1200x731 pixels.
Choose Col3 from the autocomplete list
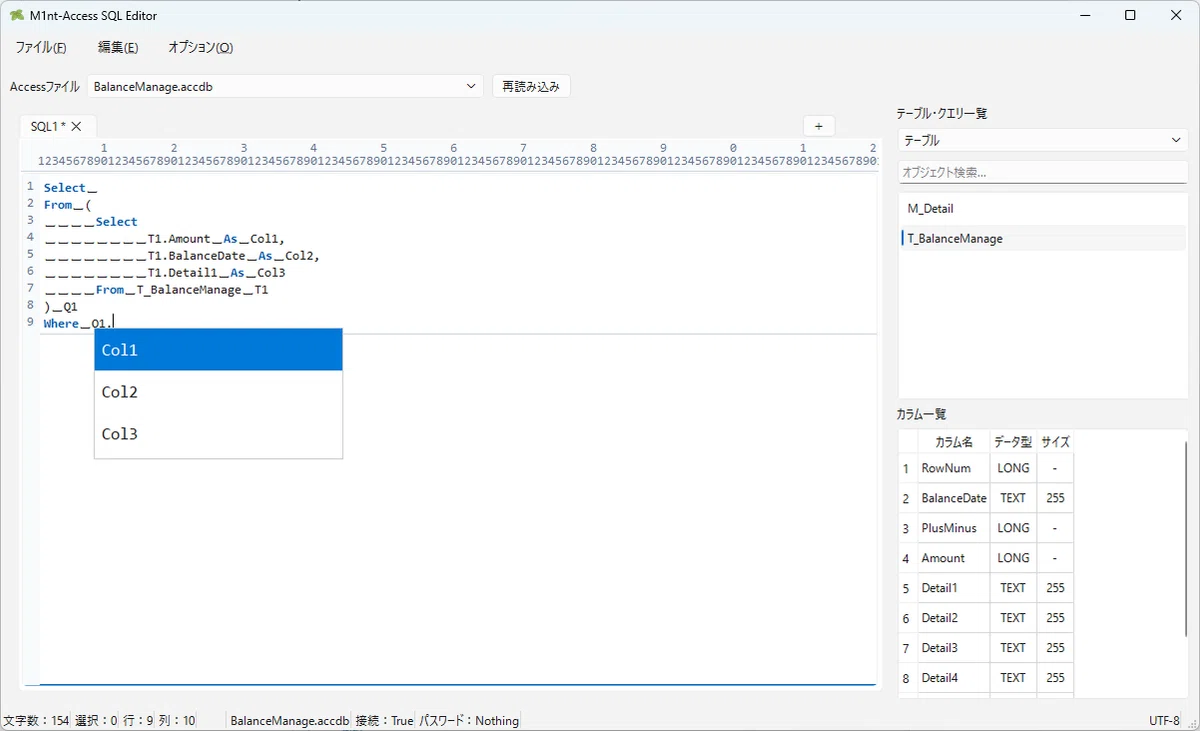tap(218, 434)
